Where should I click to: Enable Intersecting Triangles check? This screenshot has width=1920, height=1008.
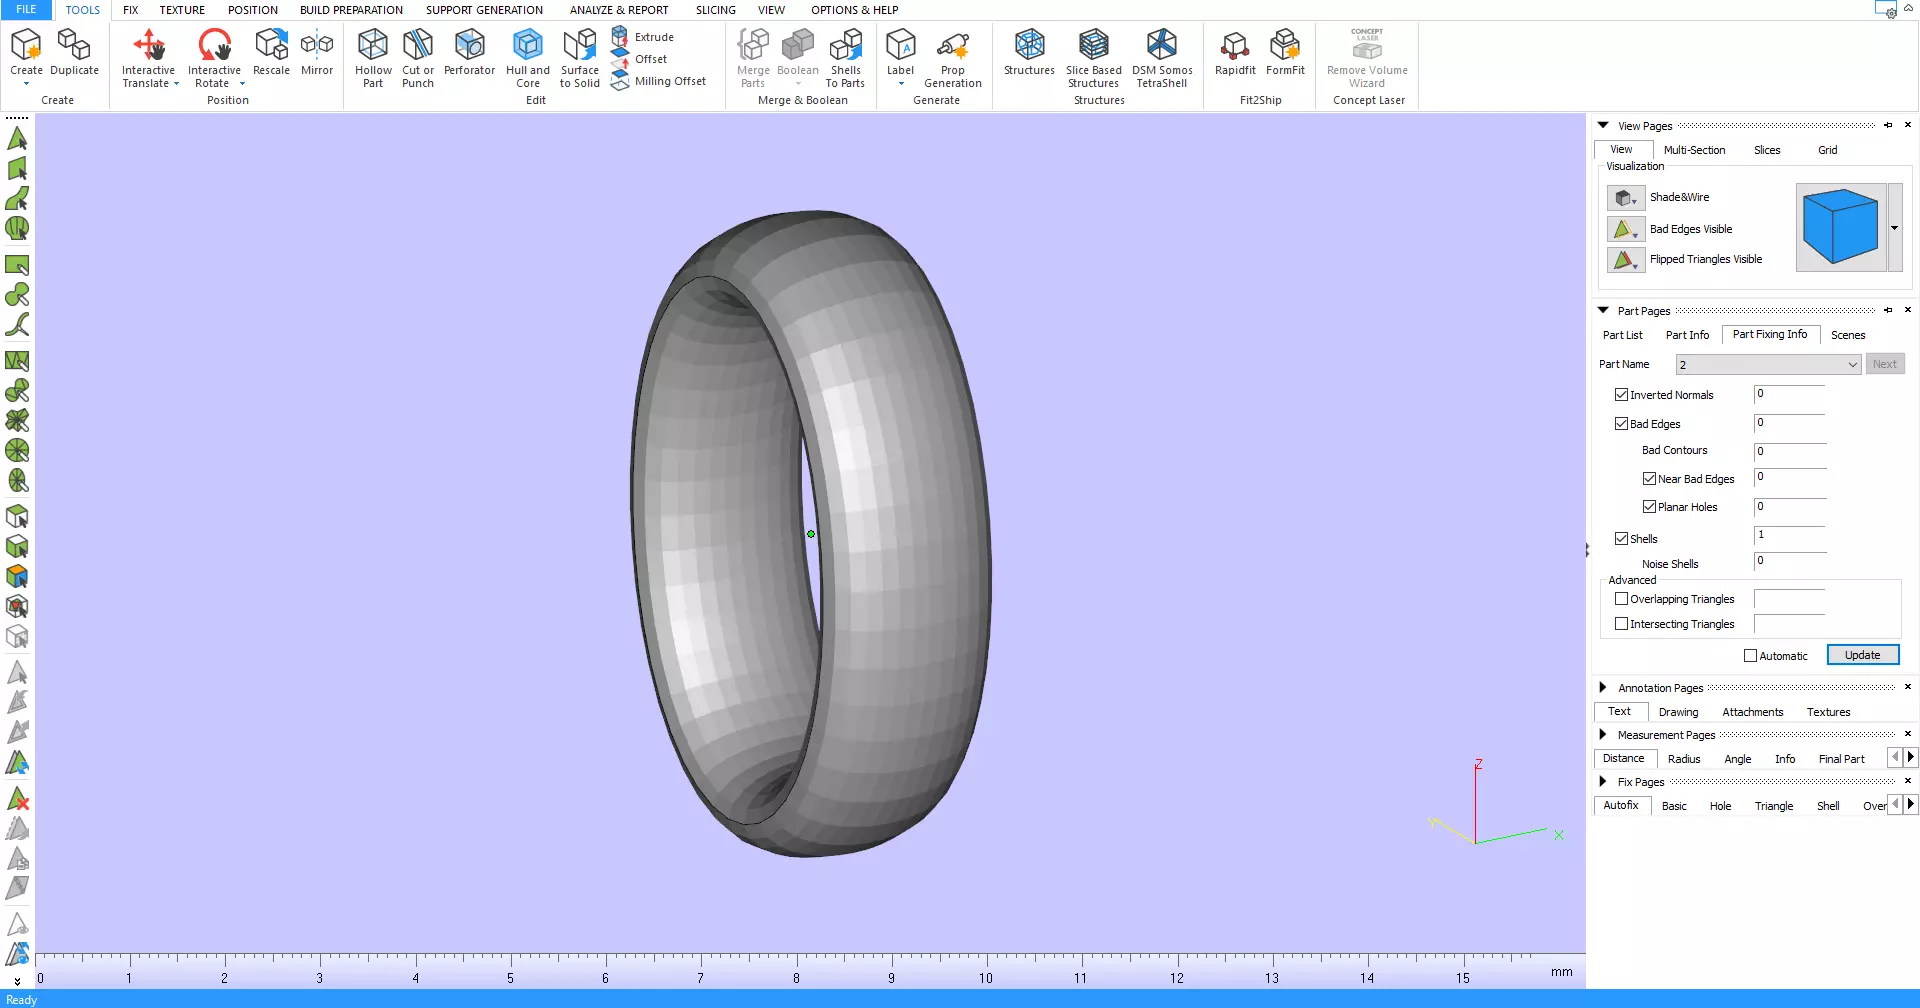click(1621, 624)
